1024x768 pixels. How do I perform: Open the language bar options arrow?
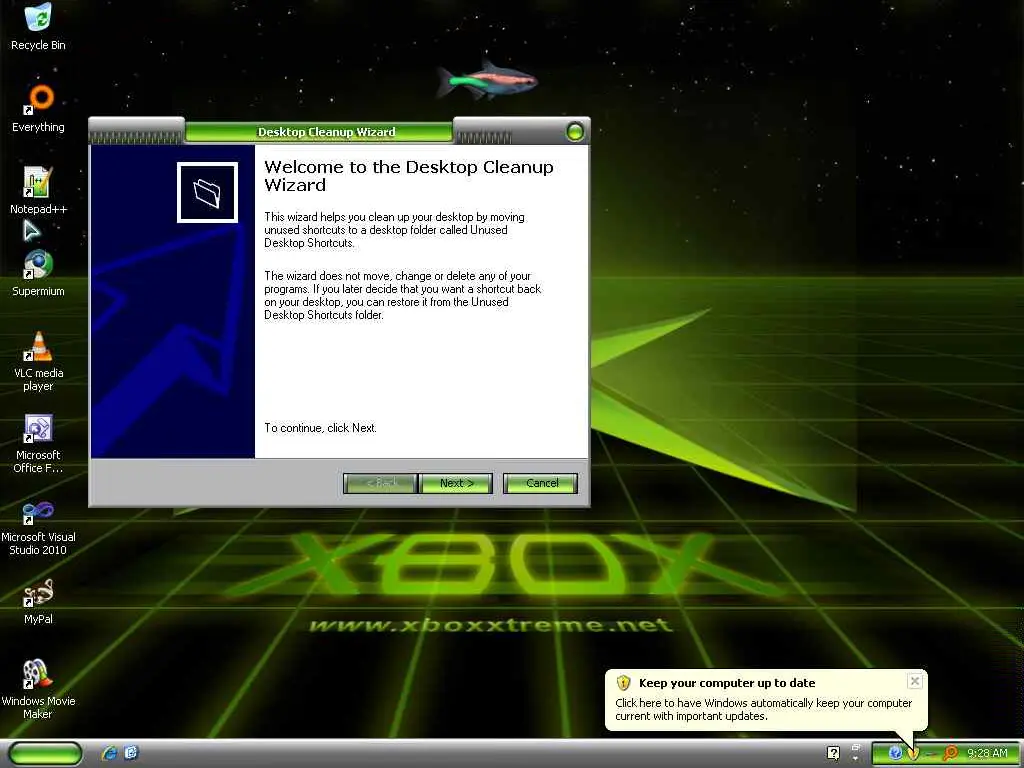[856, 758]
